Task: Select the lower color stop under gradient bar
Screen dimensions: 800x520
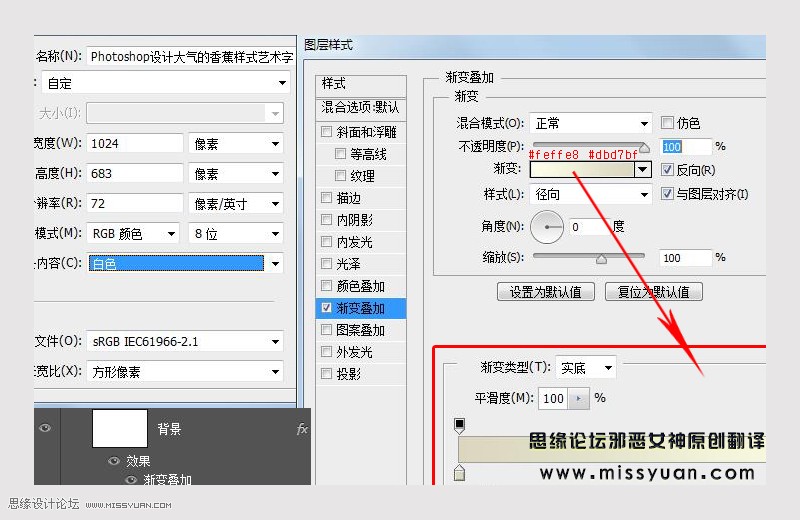Action: point(459,473)
